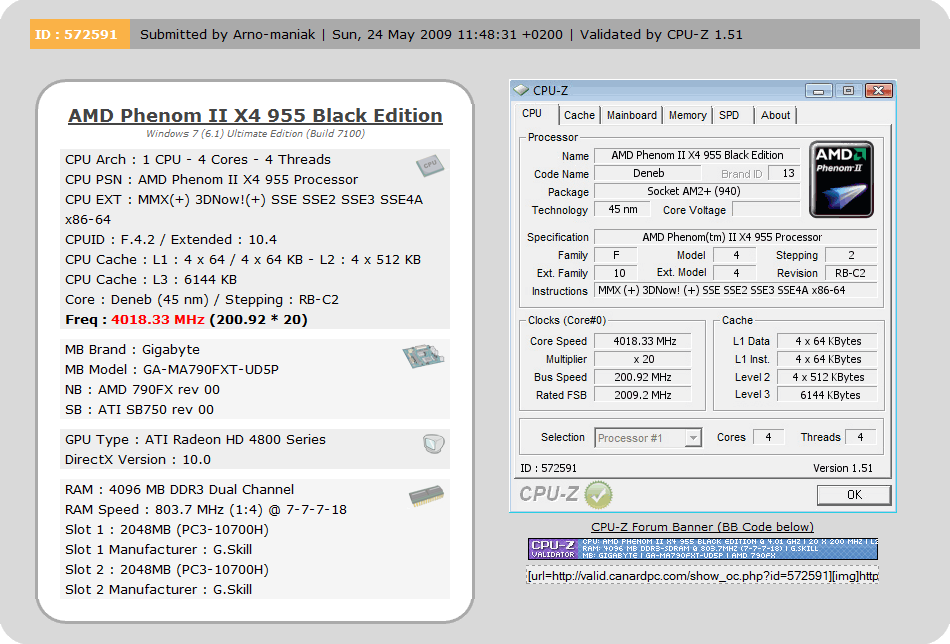Click the L1 Inst. cache value field
Image resolution: width=950 pixels, height=644 pixels.
(828, 359)
